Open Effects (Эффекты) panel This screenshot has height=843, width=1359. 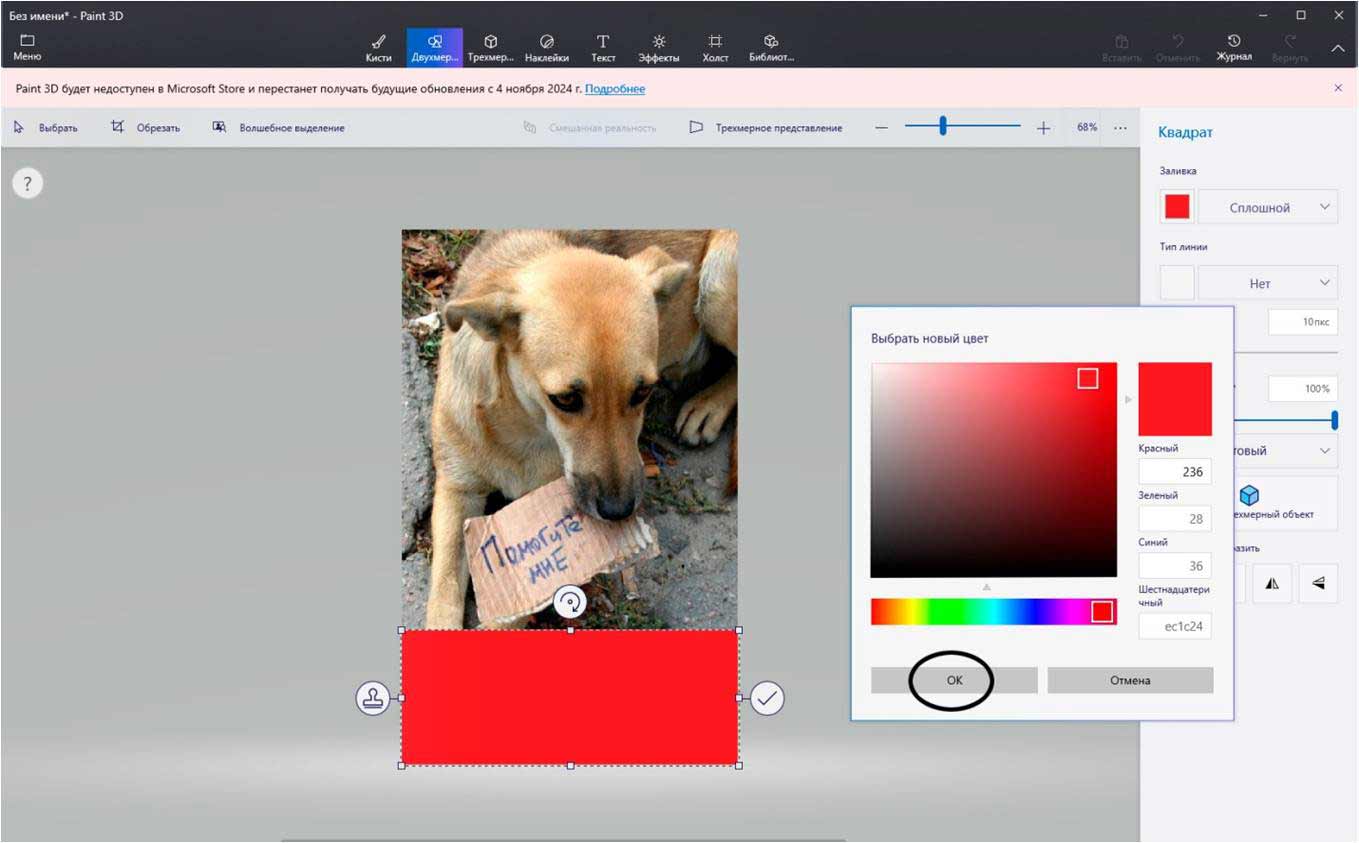point(659,48)
